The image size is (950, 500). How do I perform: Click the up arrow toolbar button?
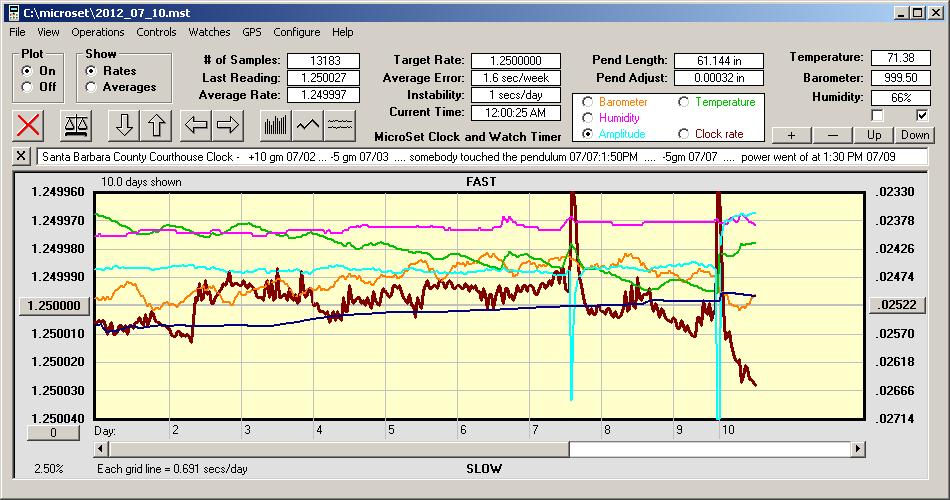pos(156,125)
